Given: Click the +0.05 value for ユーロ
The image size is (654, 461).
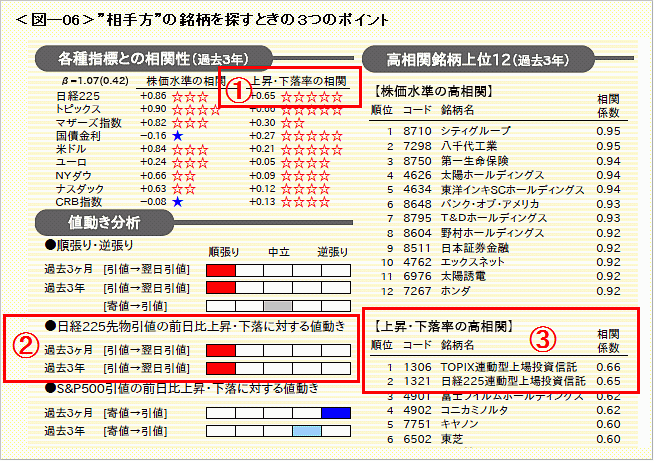Looking at the screenshot, I should coord(262,162).
